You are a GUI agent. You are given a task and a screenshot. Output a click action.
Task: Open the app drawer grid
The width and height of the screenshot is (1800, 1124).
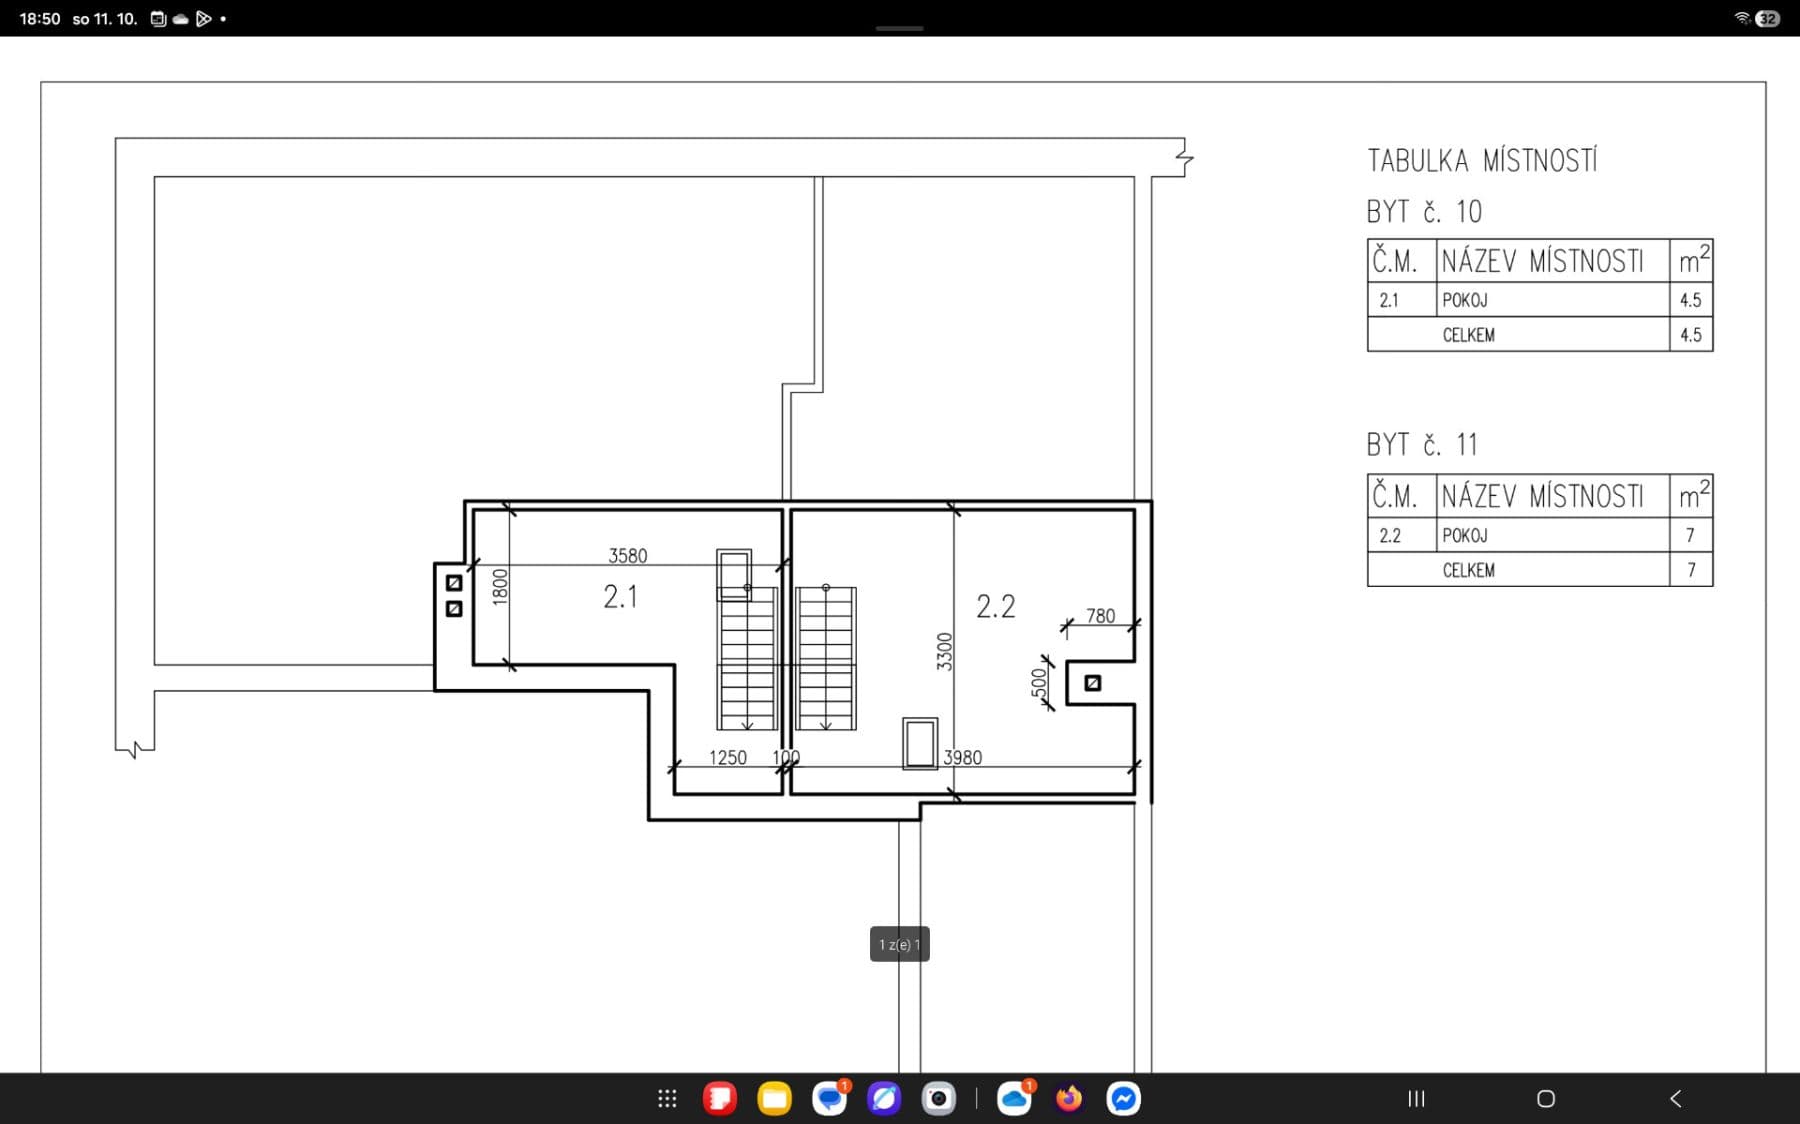coord(666,1098)
